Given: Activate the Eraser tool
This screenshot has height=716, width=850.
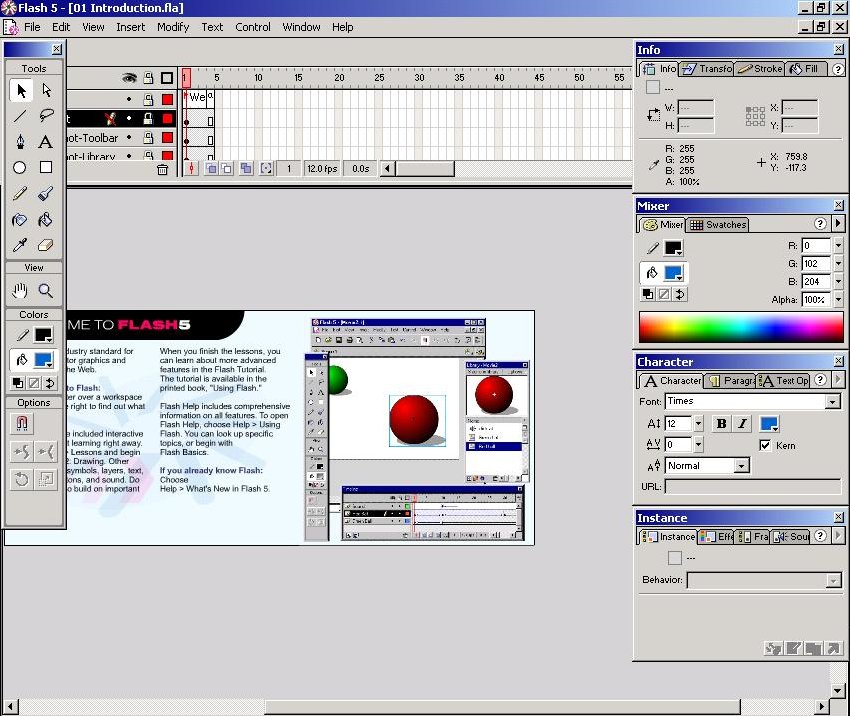Looking at the screenshot, I should pyautogui.click(x=46, y=245).
